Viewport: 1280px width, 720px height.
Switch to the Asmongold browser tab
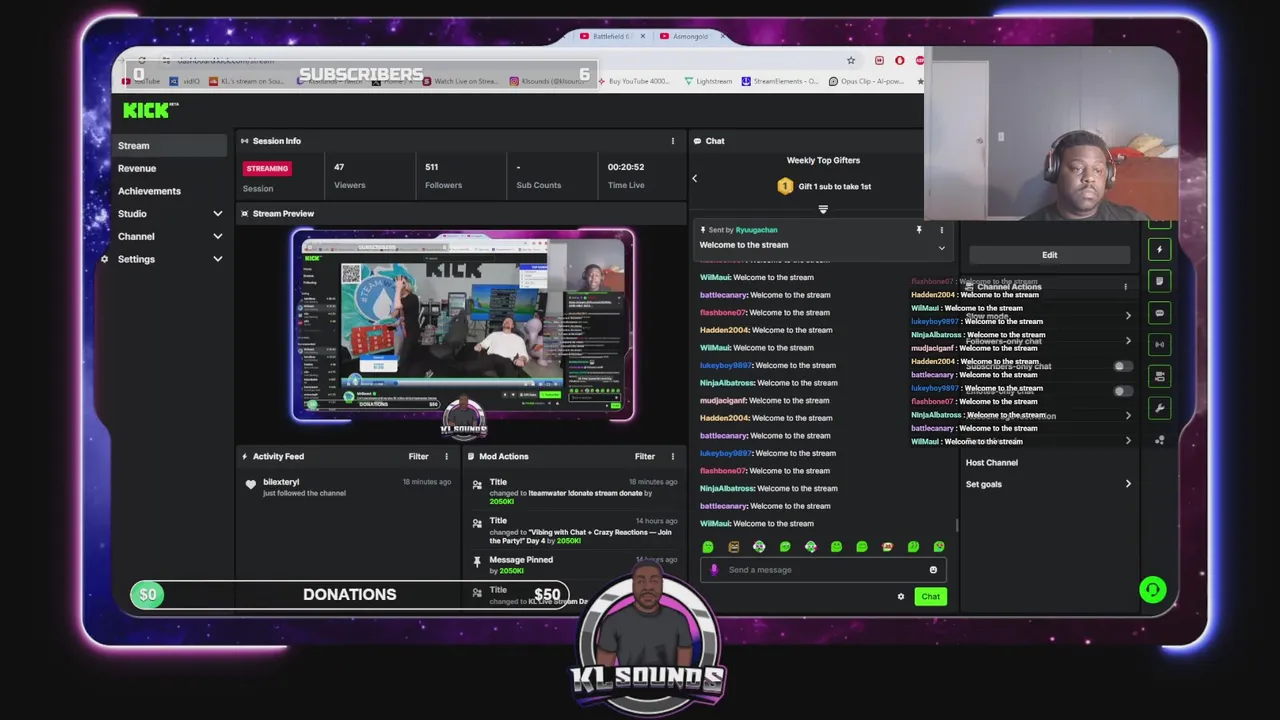(690, 37)
